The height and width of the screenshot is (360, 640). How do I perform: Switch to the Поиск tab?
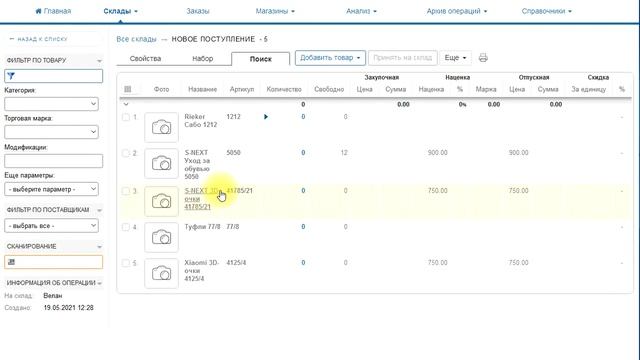click(260, 59)
